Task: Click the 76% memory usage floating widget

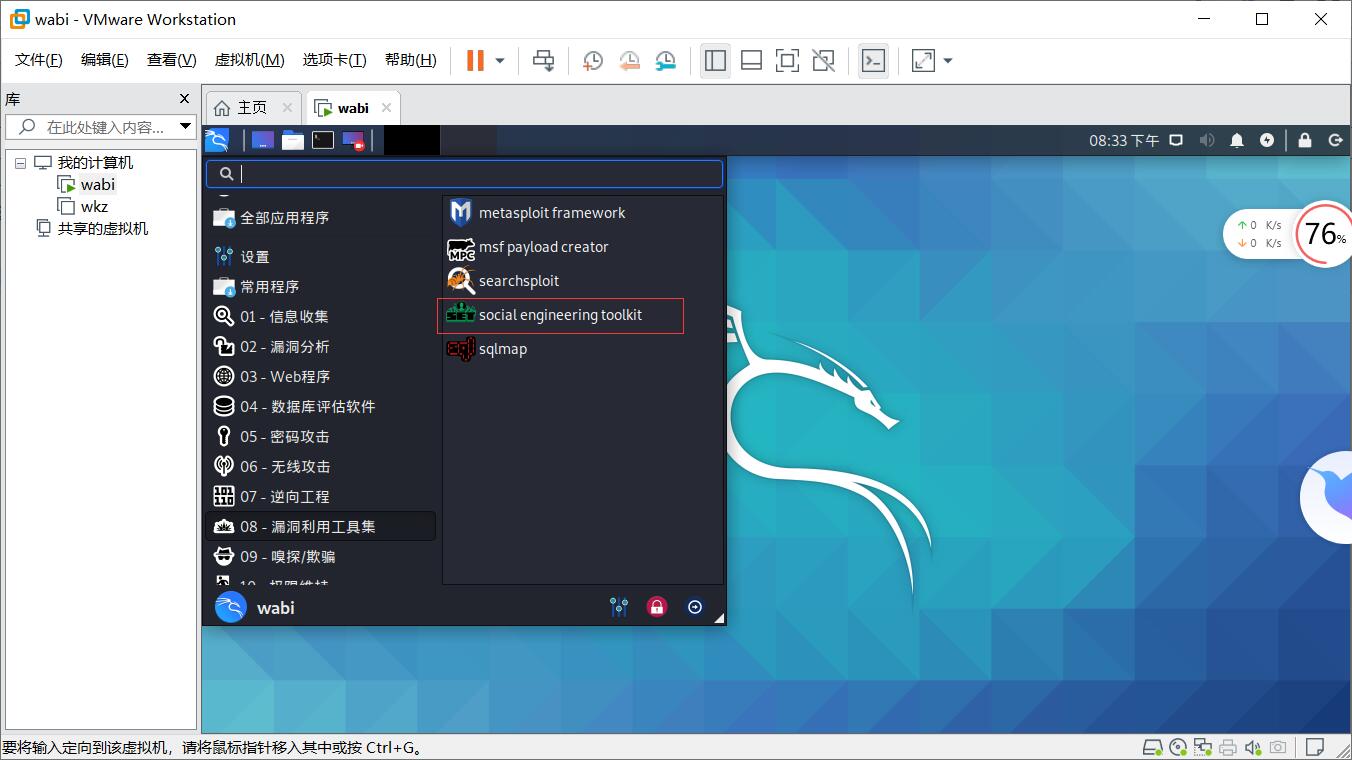Action: click(x=1324, y=234)
